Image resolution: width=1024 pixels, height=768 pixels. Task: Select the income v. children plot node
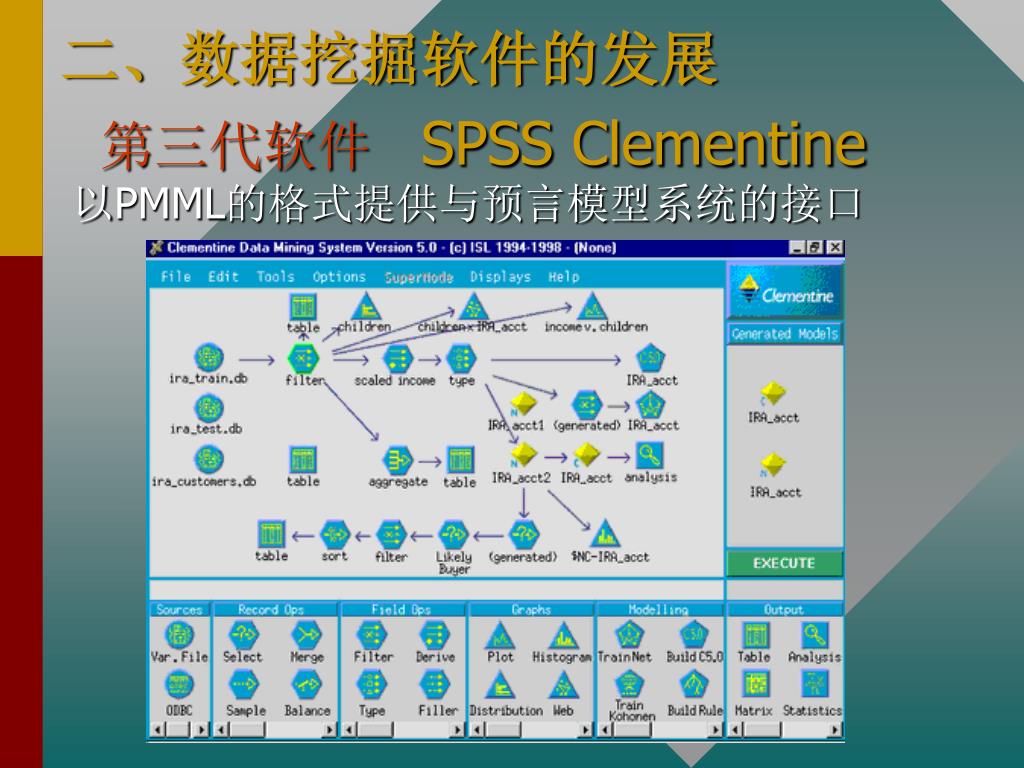click(592, 306)
